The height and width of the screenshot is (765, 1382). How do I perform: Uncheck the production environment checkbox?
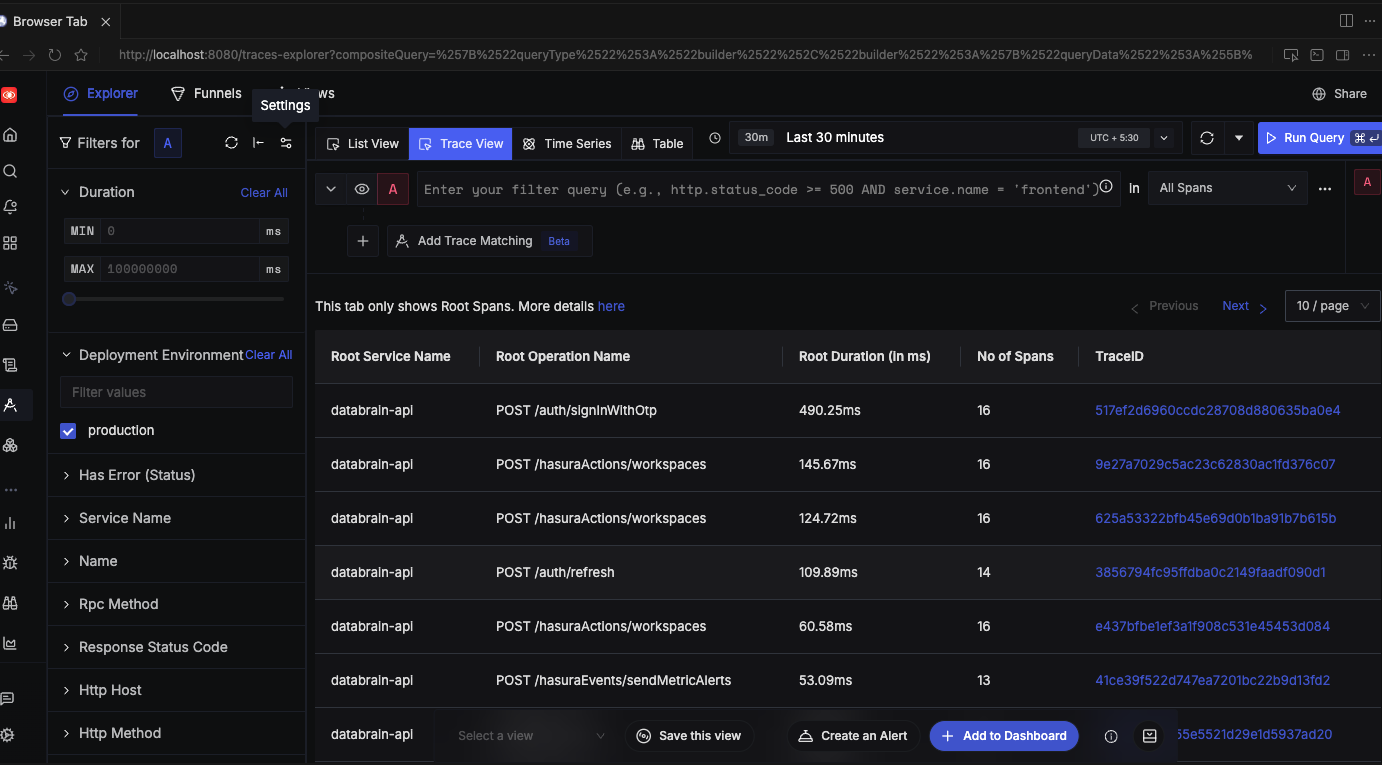coord(68,431)
